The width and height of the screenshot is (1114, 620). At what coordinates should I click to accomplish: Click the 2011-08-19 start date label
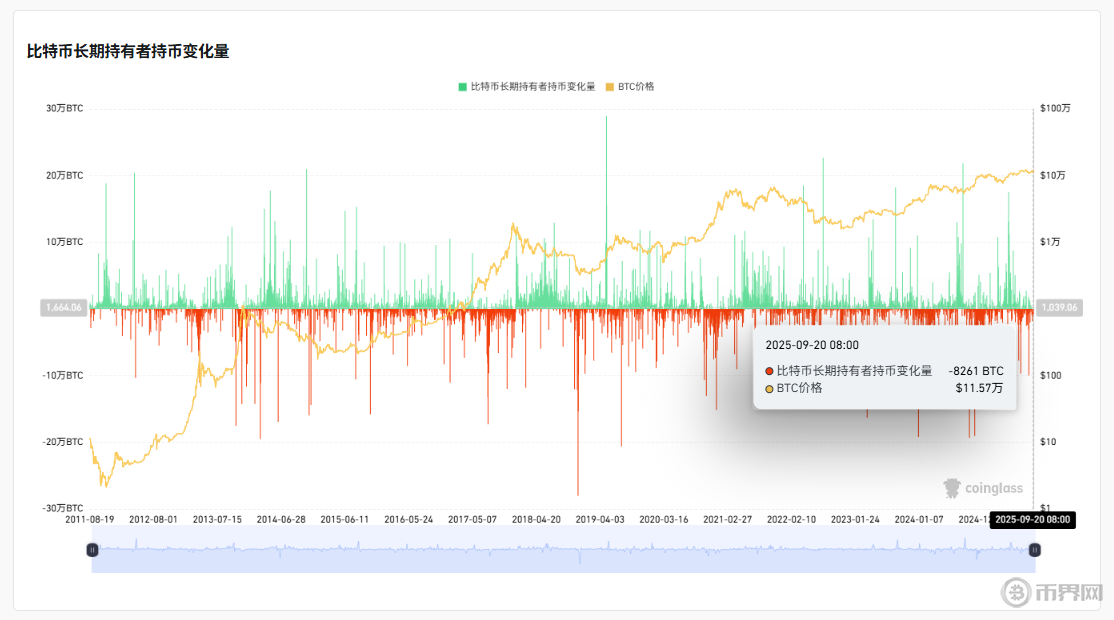(90, 520)
